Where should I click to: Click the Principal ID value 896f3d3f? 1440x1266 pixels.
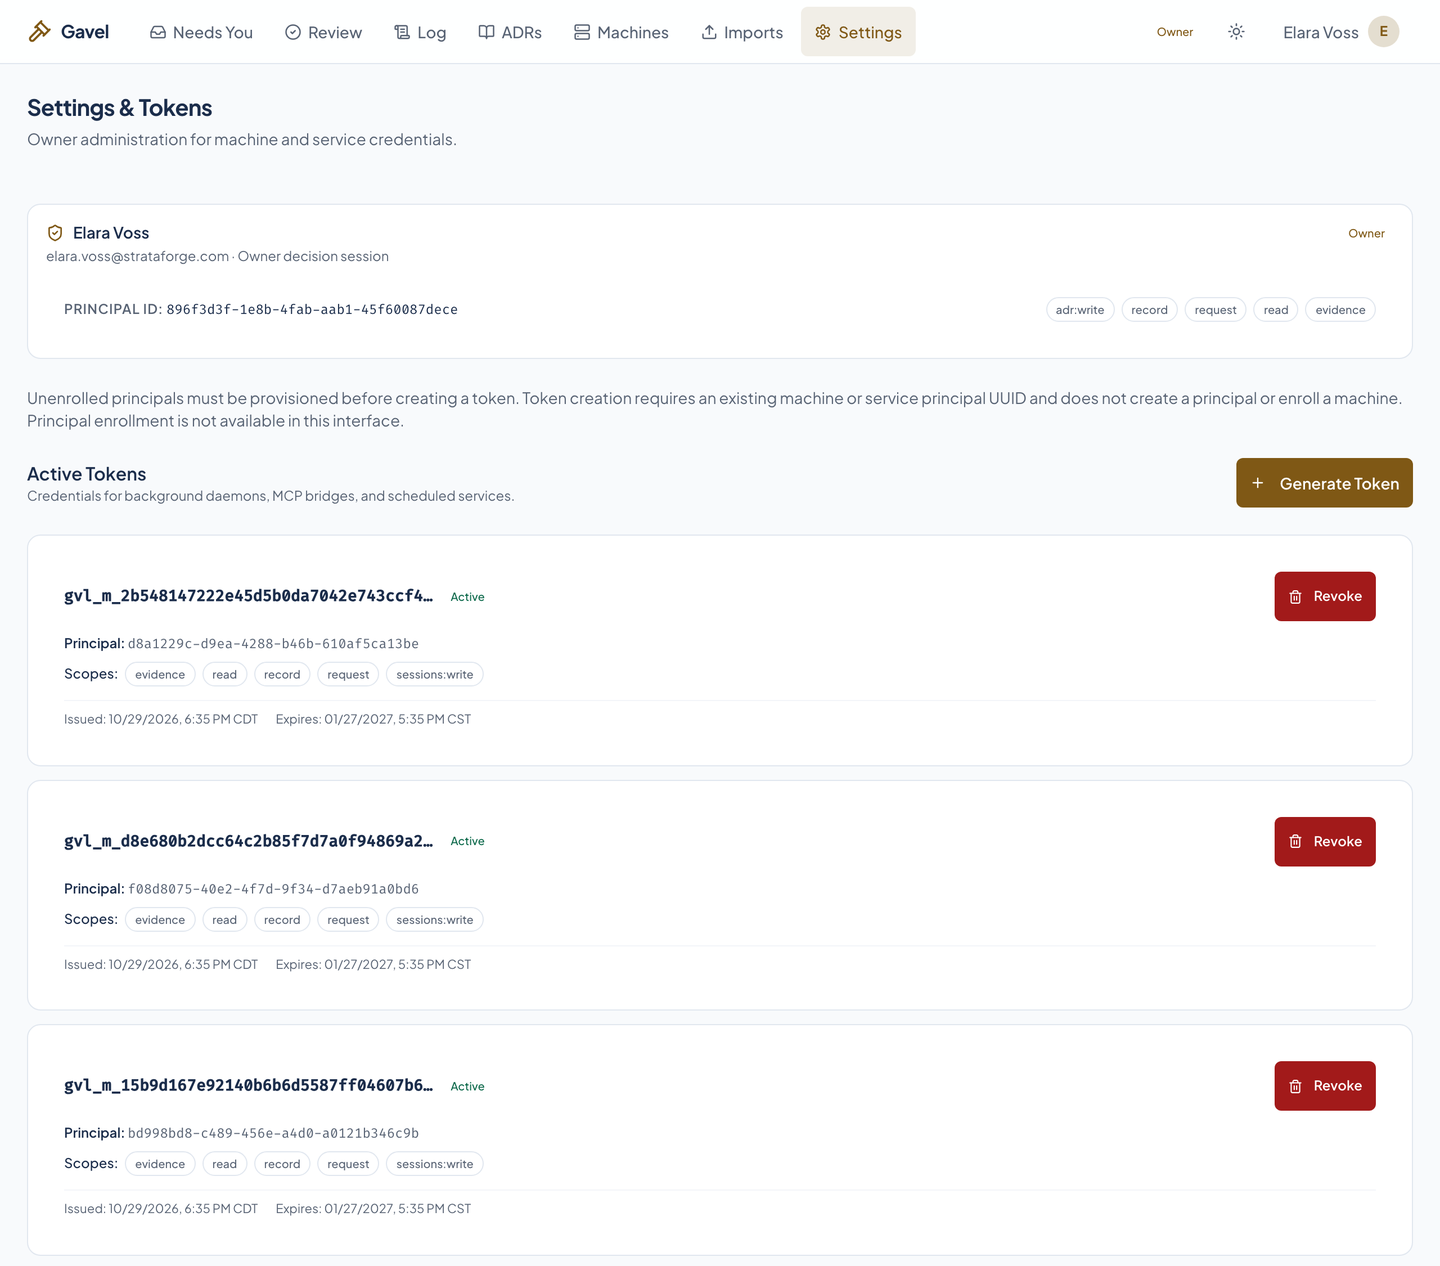tap(312, 310)
